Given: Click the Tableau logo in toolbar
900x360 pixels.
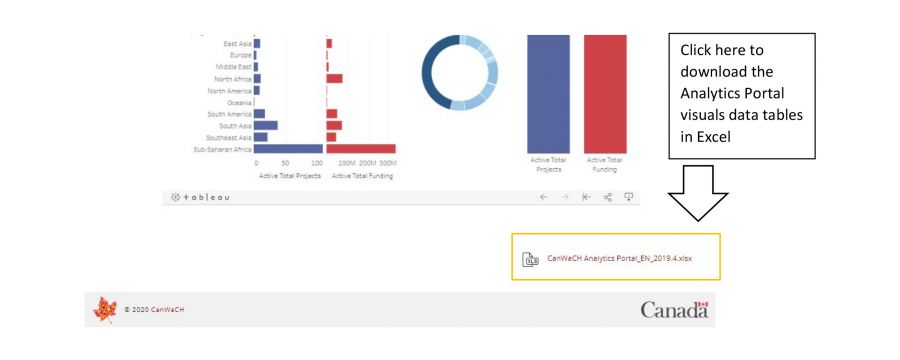Looking at the screenshot, I should pos(200,197).
